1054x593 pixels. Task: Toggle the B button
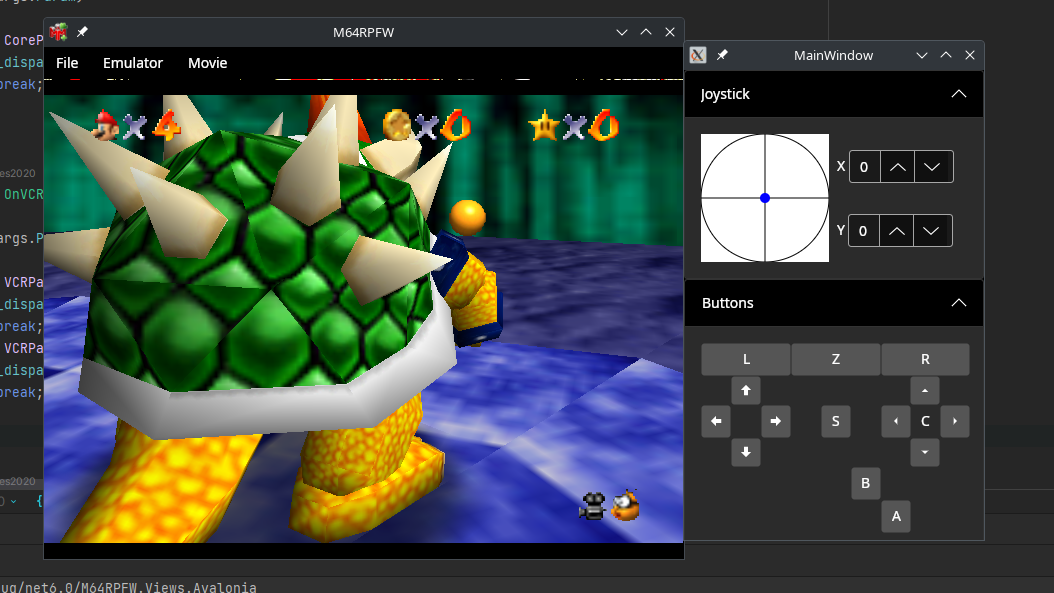(866, 483)
